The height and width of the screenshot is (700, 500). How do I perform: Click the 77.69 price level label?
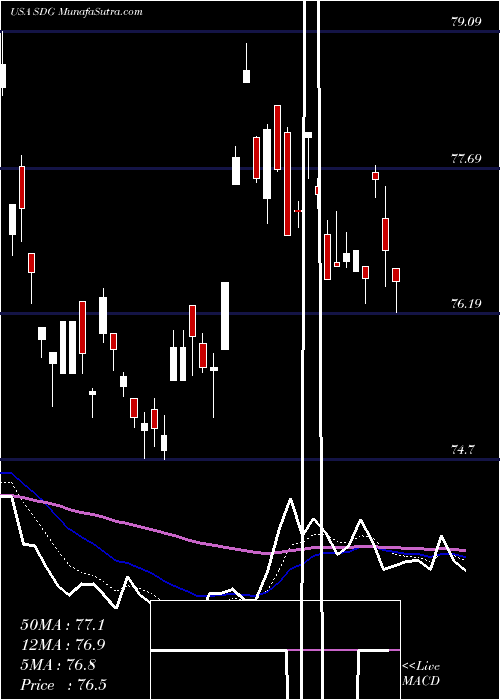click(x=467, y=158)
